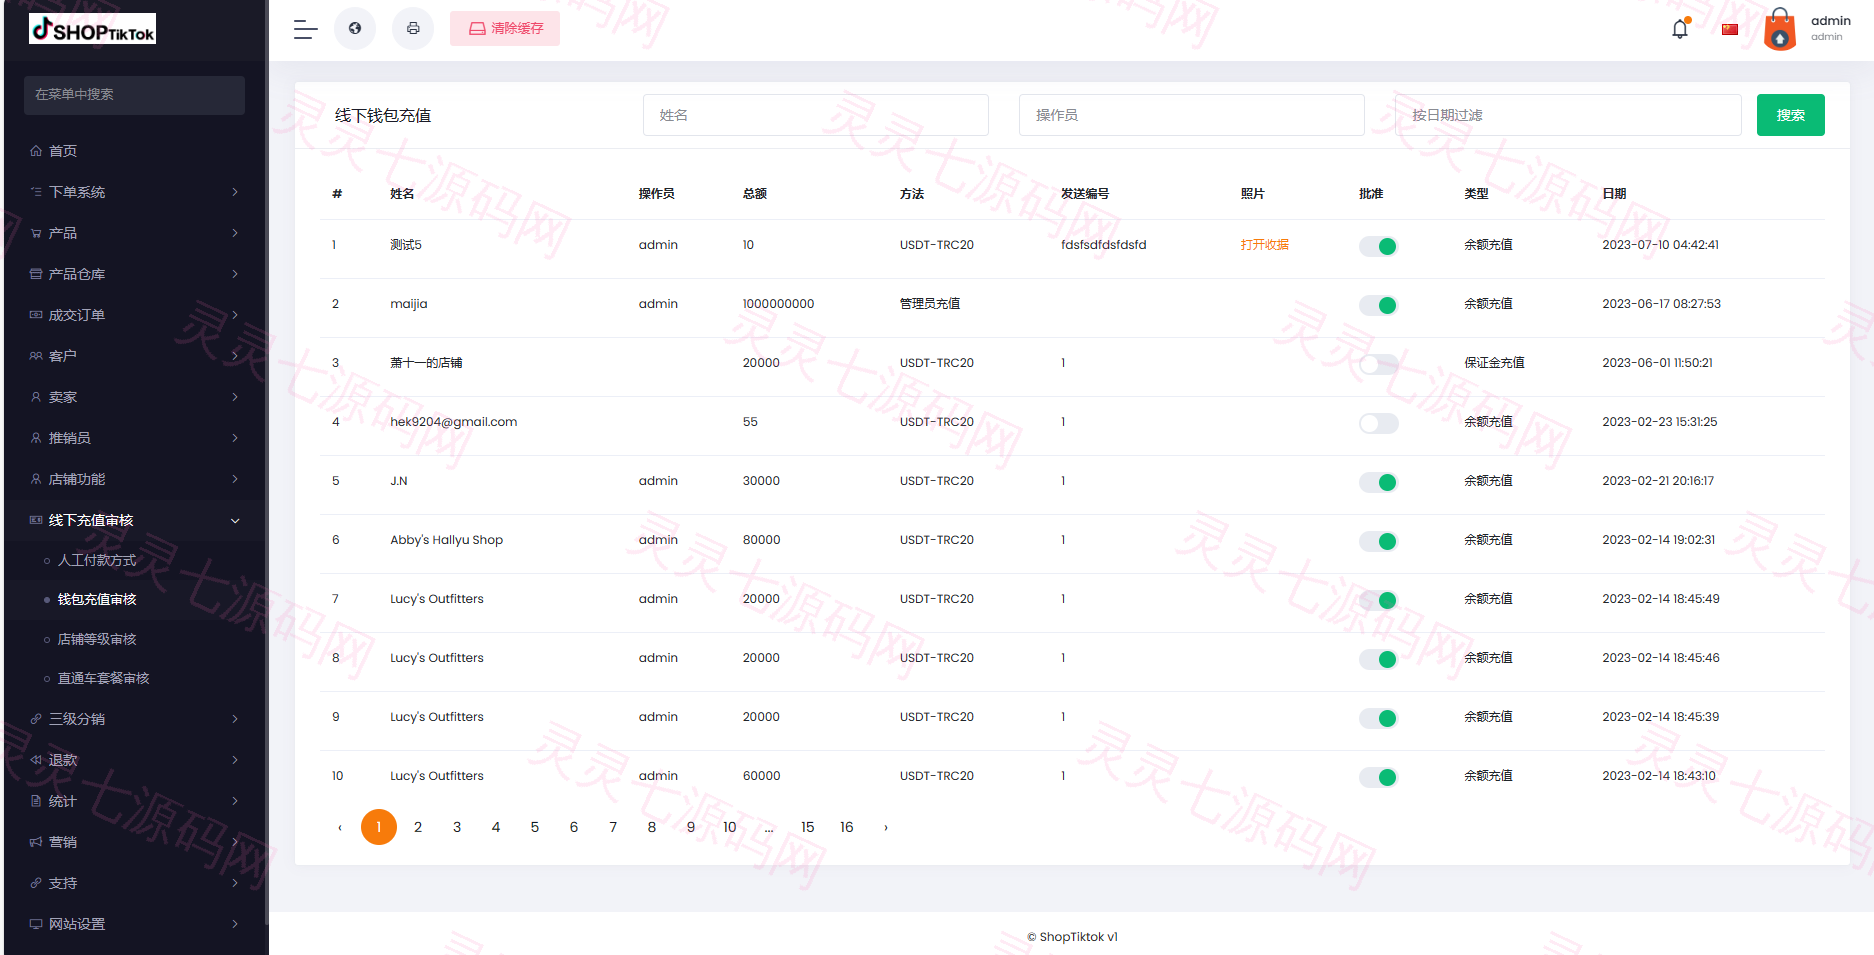This screenshot has width=1874, height=955.
Task: Click the 下单系统 list icon
Action: (36, 192)
